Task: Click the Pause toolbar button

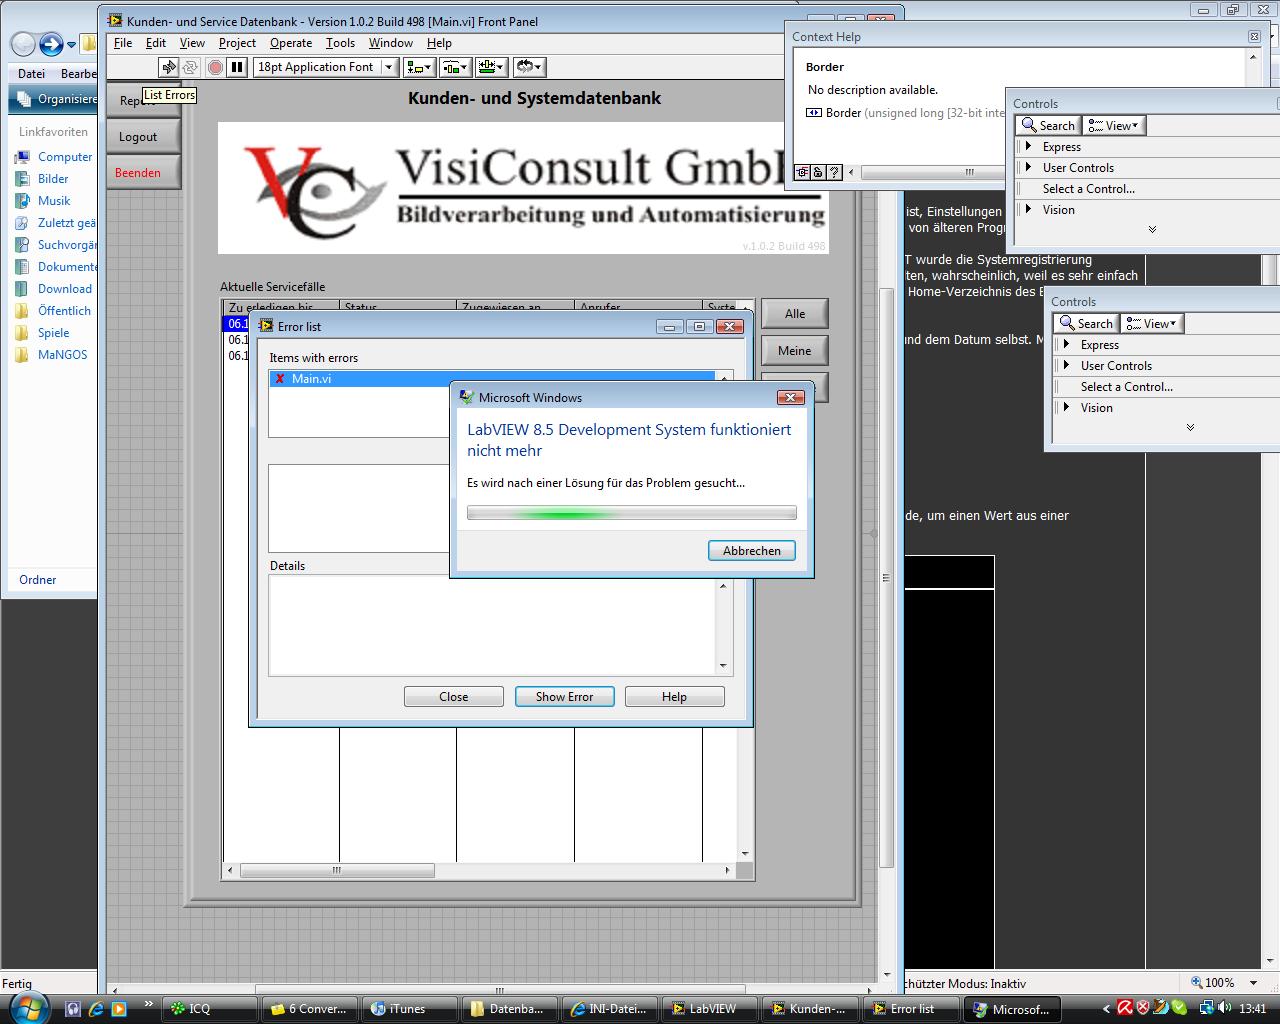Action: tap(237, 67)
